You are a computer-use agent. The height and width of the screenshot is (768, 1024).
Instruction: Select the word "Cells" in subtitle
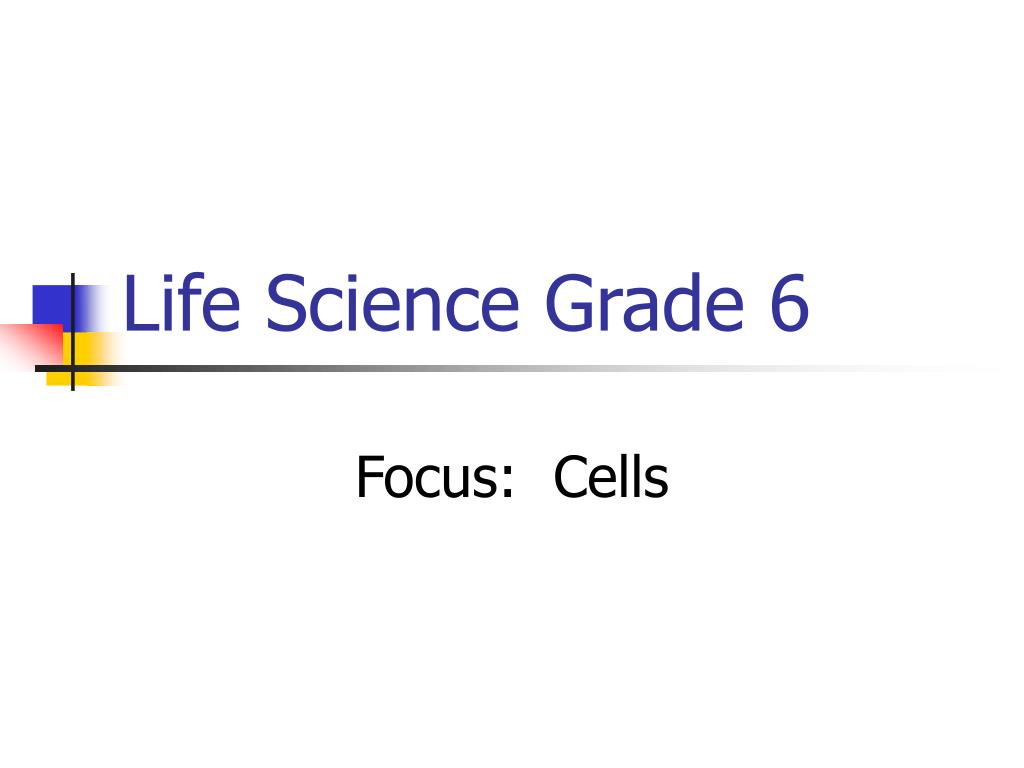611,477
